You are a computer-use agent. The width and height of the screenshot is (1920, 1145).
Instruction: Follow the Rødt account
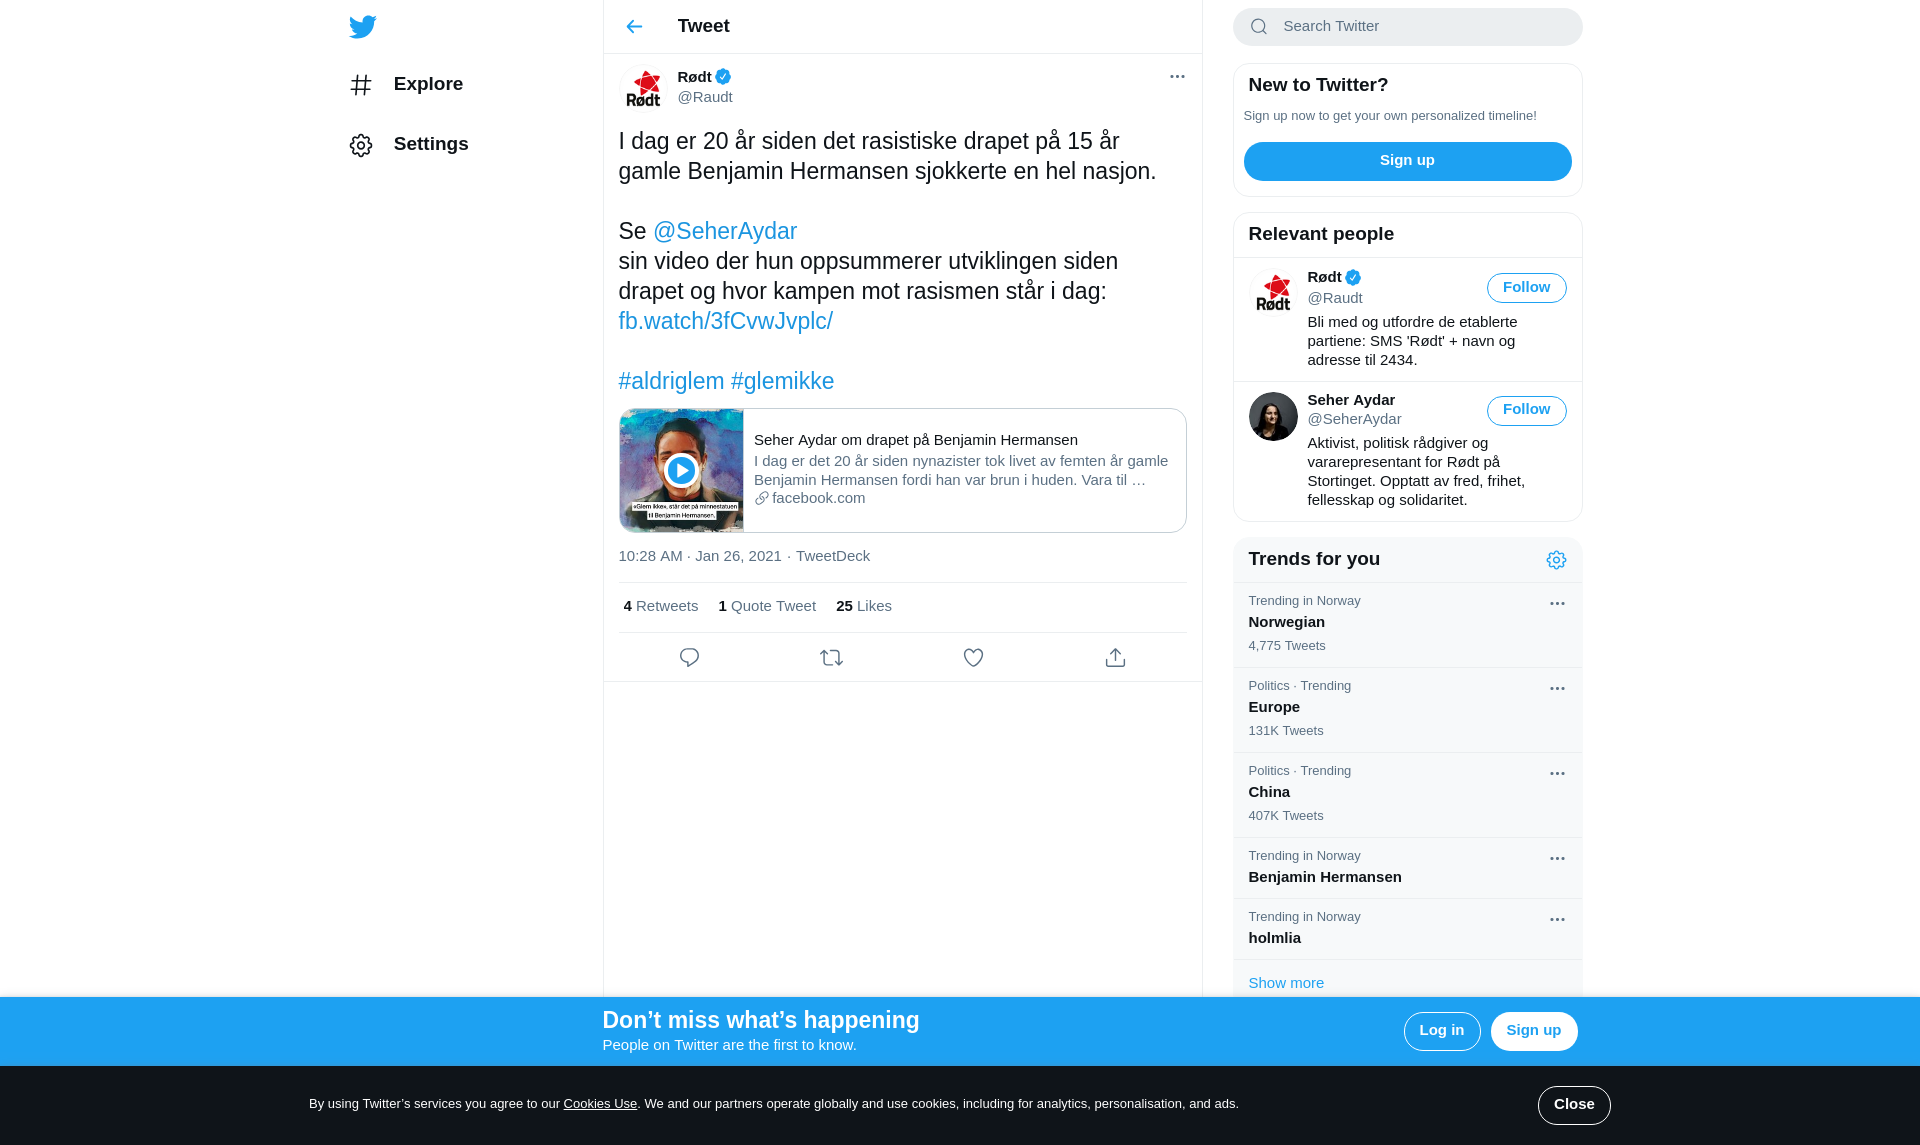[x=1526, y=288]
